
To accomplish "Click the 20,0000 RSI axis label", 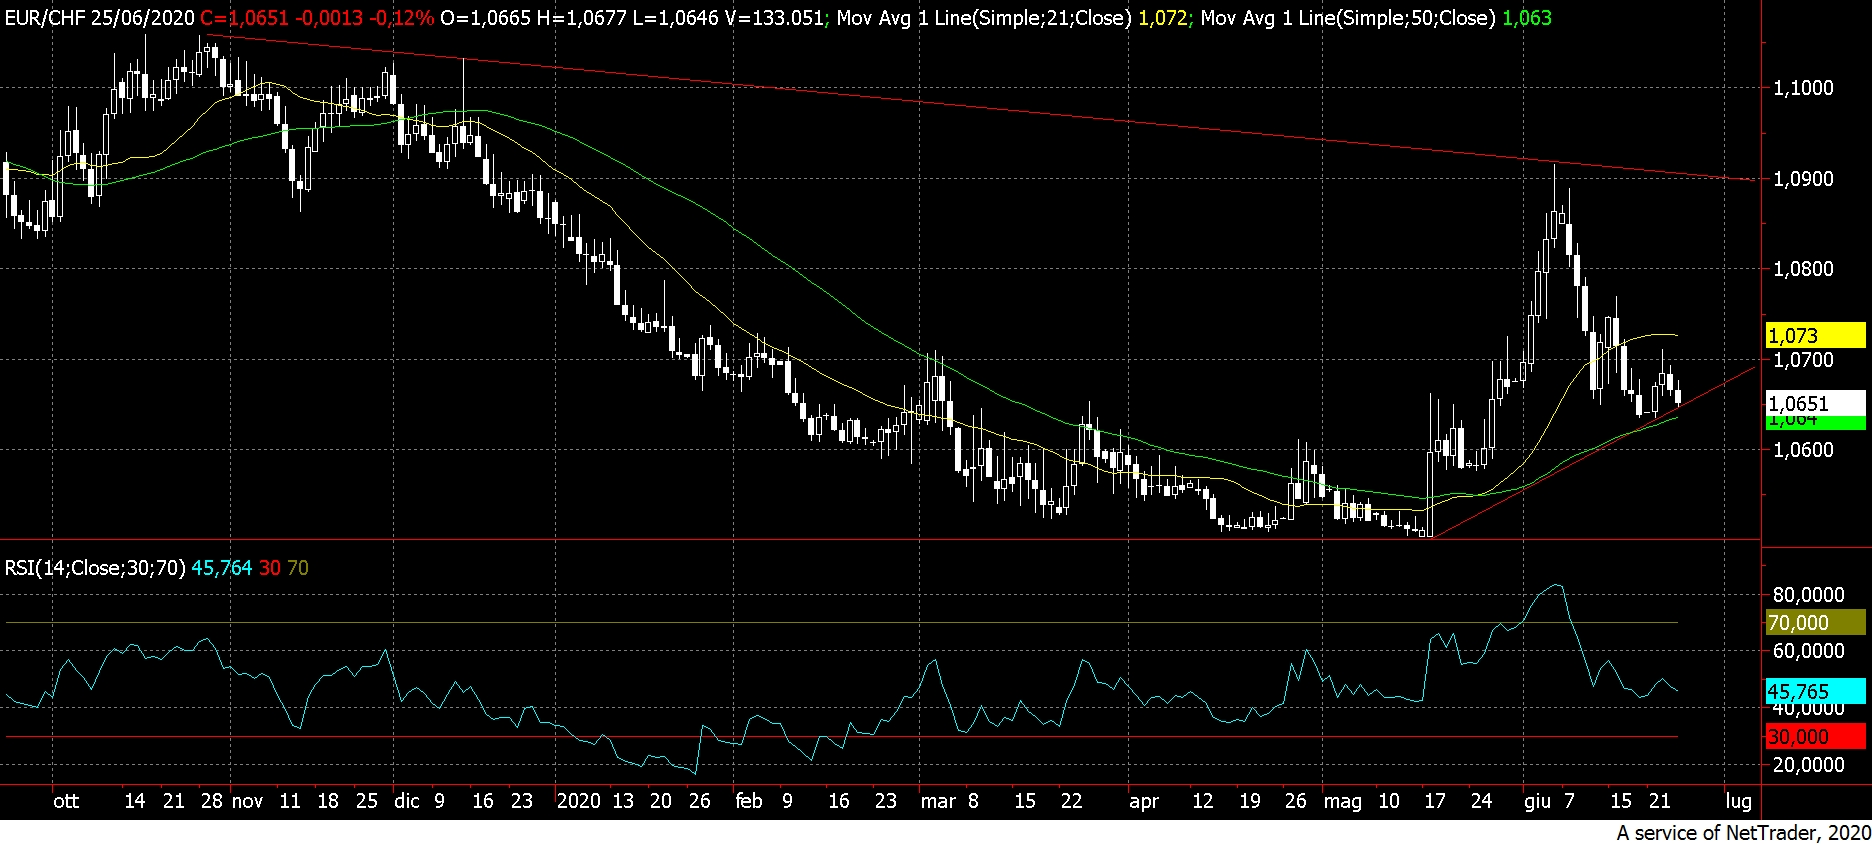I will (x=1808, y=765).
